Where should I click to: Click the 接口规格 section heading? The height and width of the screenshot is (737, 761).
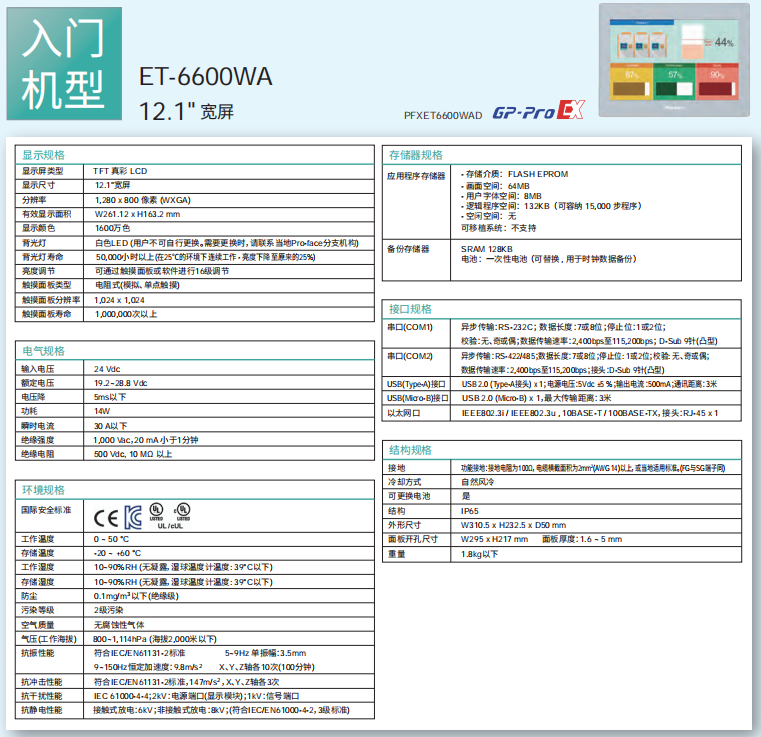tap(410, 309)
